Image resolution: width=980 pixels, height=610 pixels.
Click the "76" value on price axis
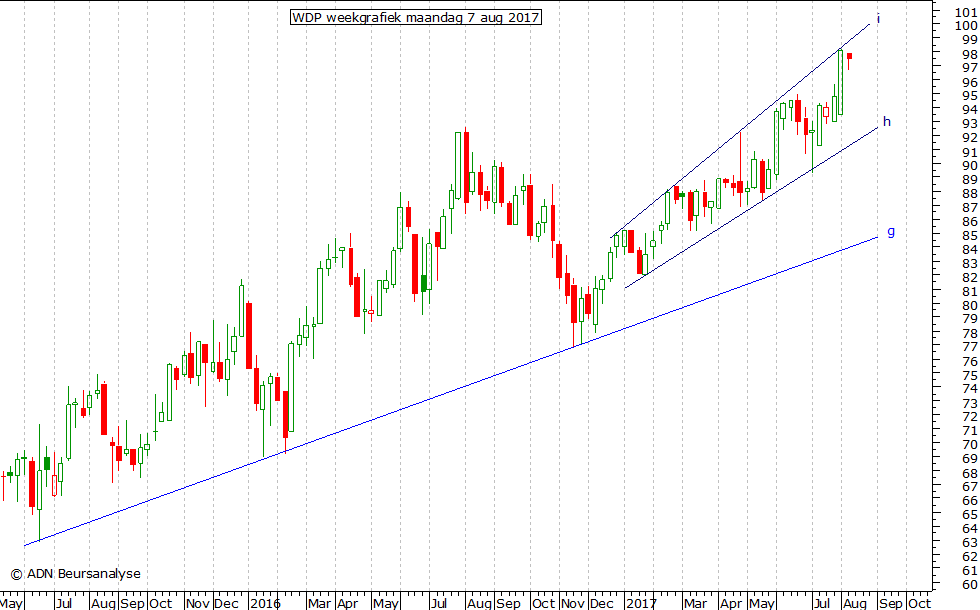click(970, 361)
